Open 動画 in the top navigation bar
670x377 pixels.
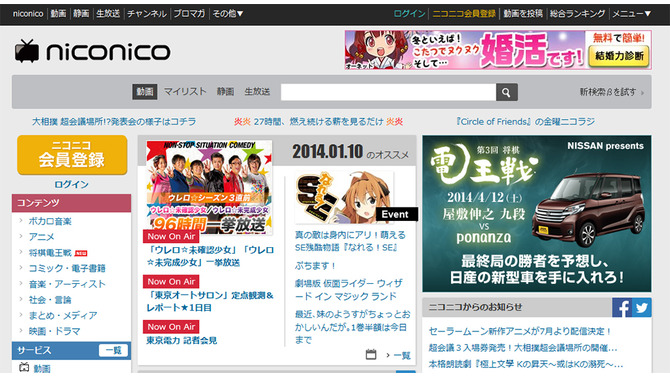coord(58,14)
